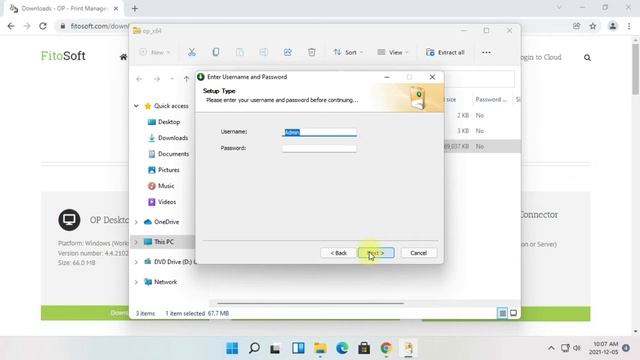Viewport: 640px width, 360px height.
Task: Open Chrome profile avatar menu
Action: click(x=613, y=26)
